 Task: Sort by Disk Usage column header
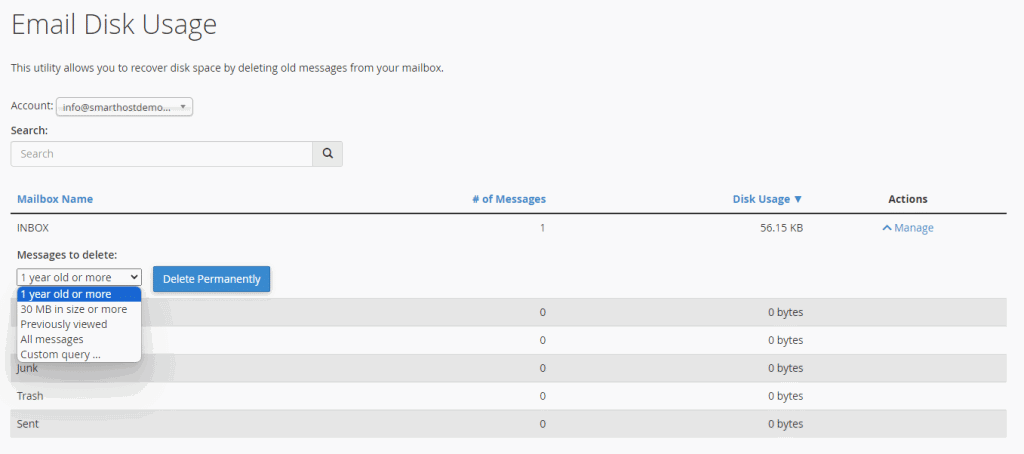[767, 199]
